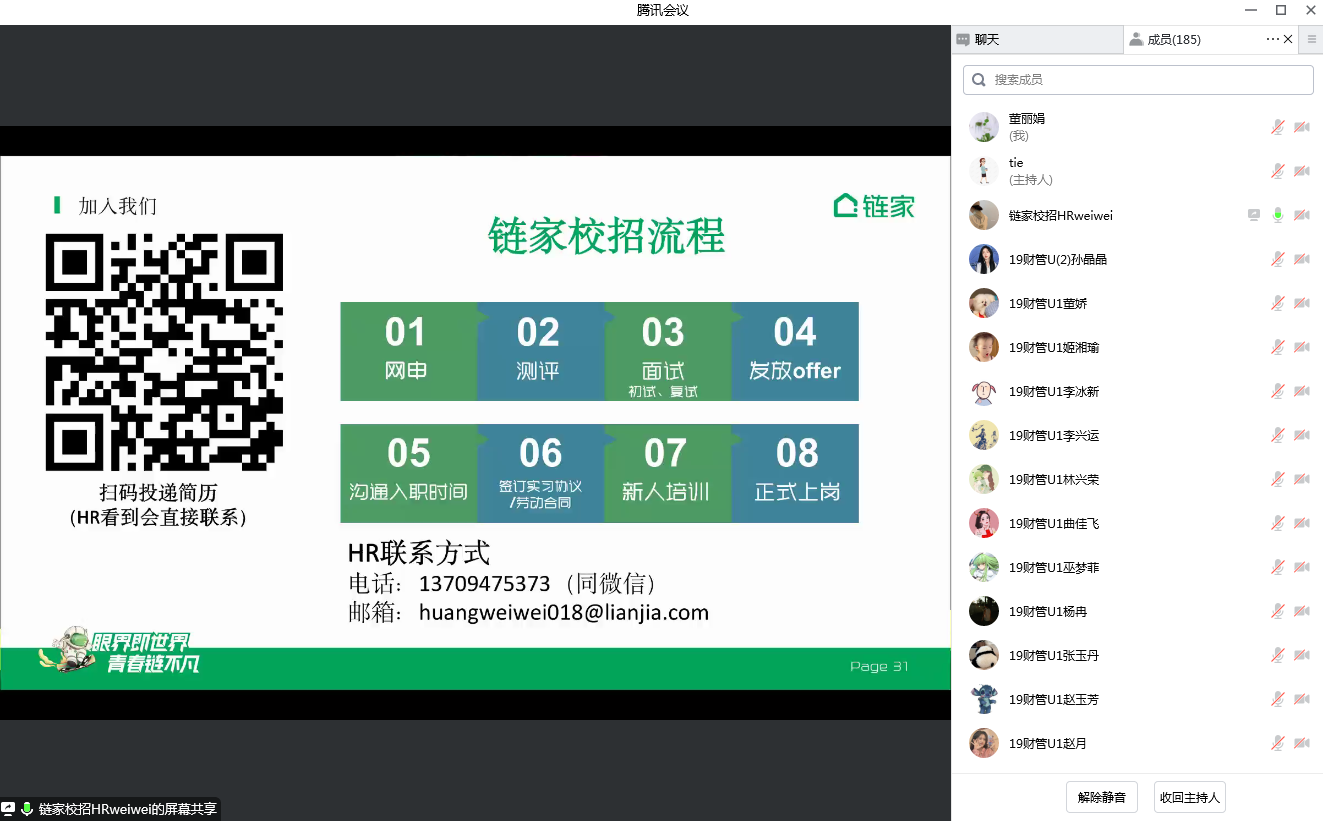1323x821 pixels.
Task: Select member name 19财管U1姬湘瑜
Action: coord(1054,347)
